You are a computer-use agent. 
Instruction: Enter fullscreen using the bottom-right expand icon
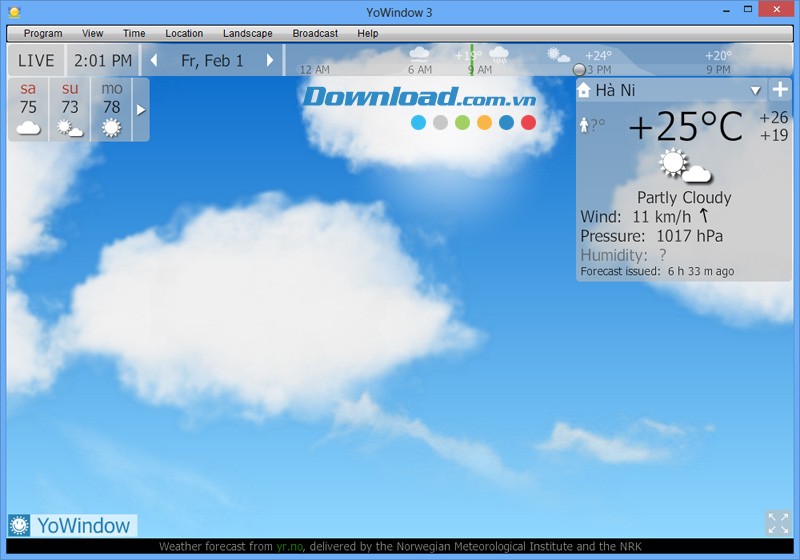pos(778,523)
